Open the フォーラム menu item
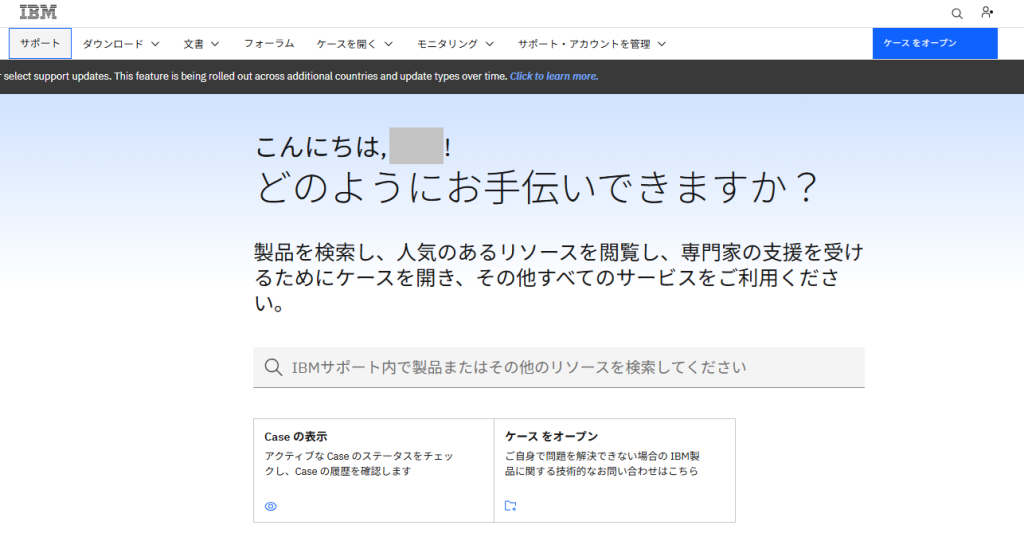 pos(269,43)
